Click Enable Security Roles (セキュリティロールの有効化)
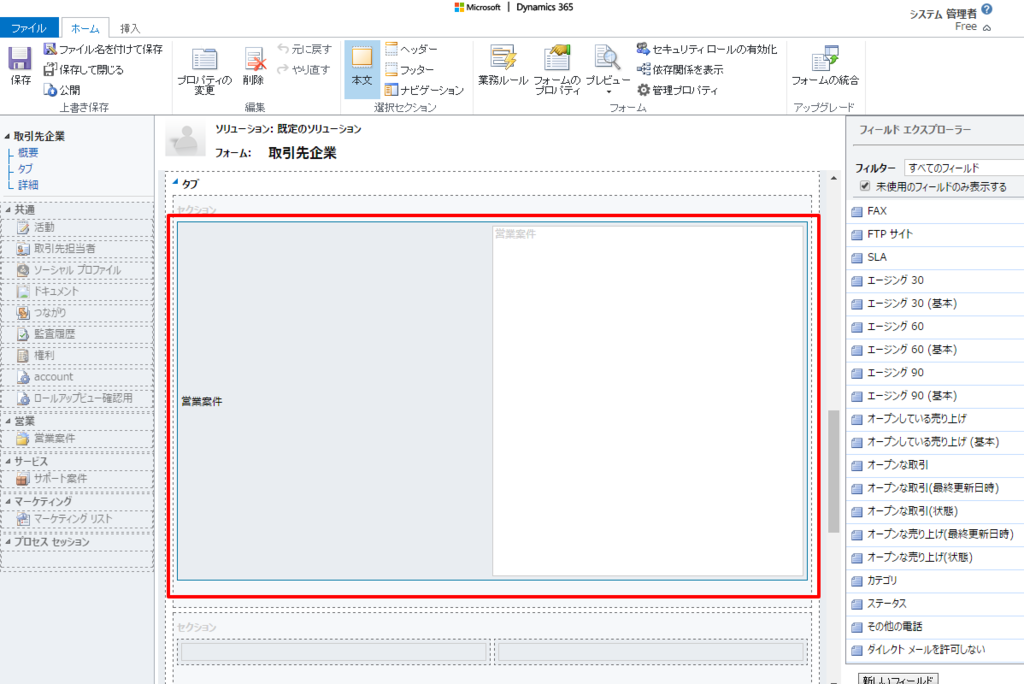The width and height of the screenshot is (1024, 684). [707, 49]
